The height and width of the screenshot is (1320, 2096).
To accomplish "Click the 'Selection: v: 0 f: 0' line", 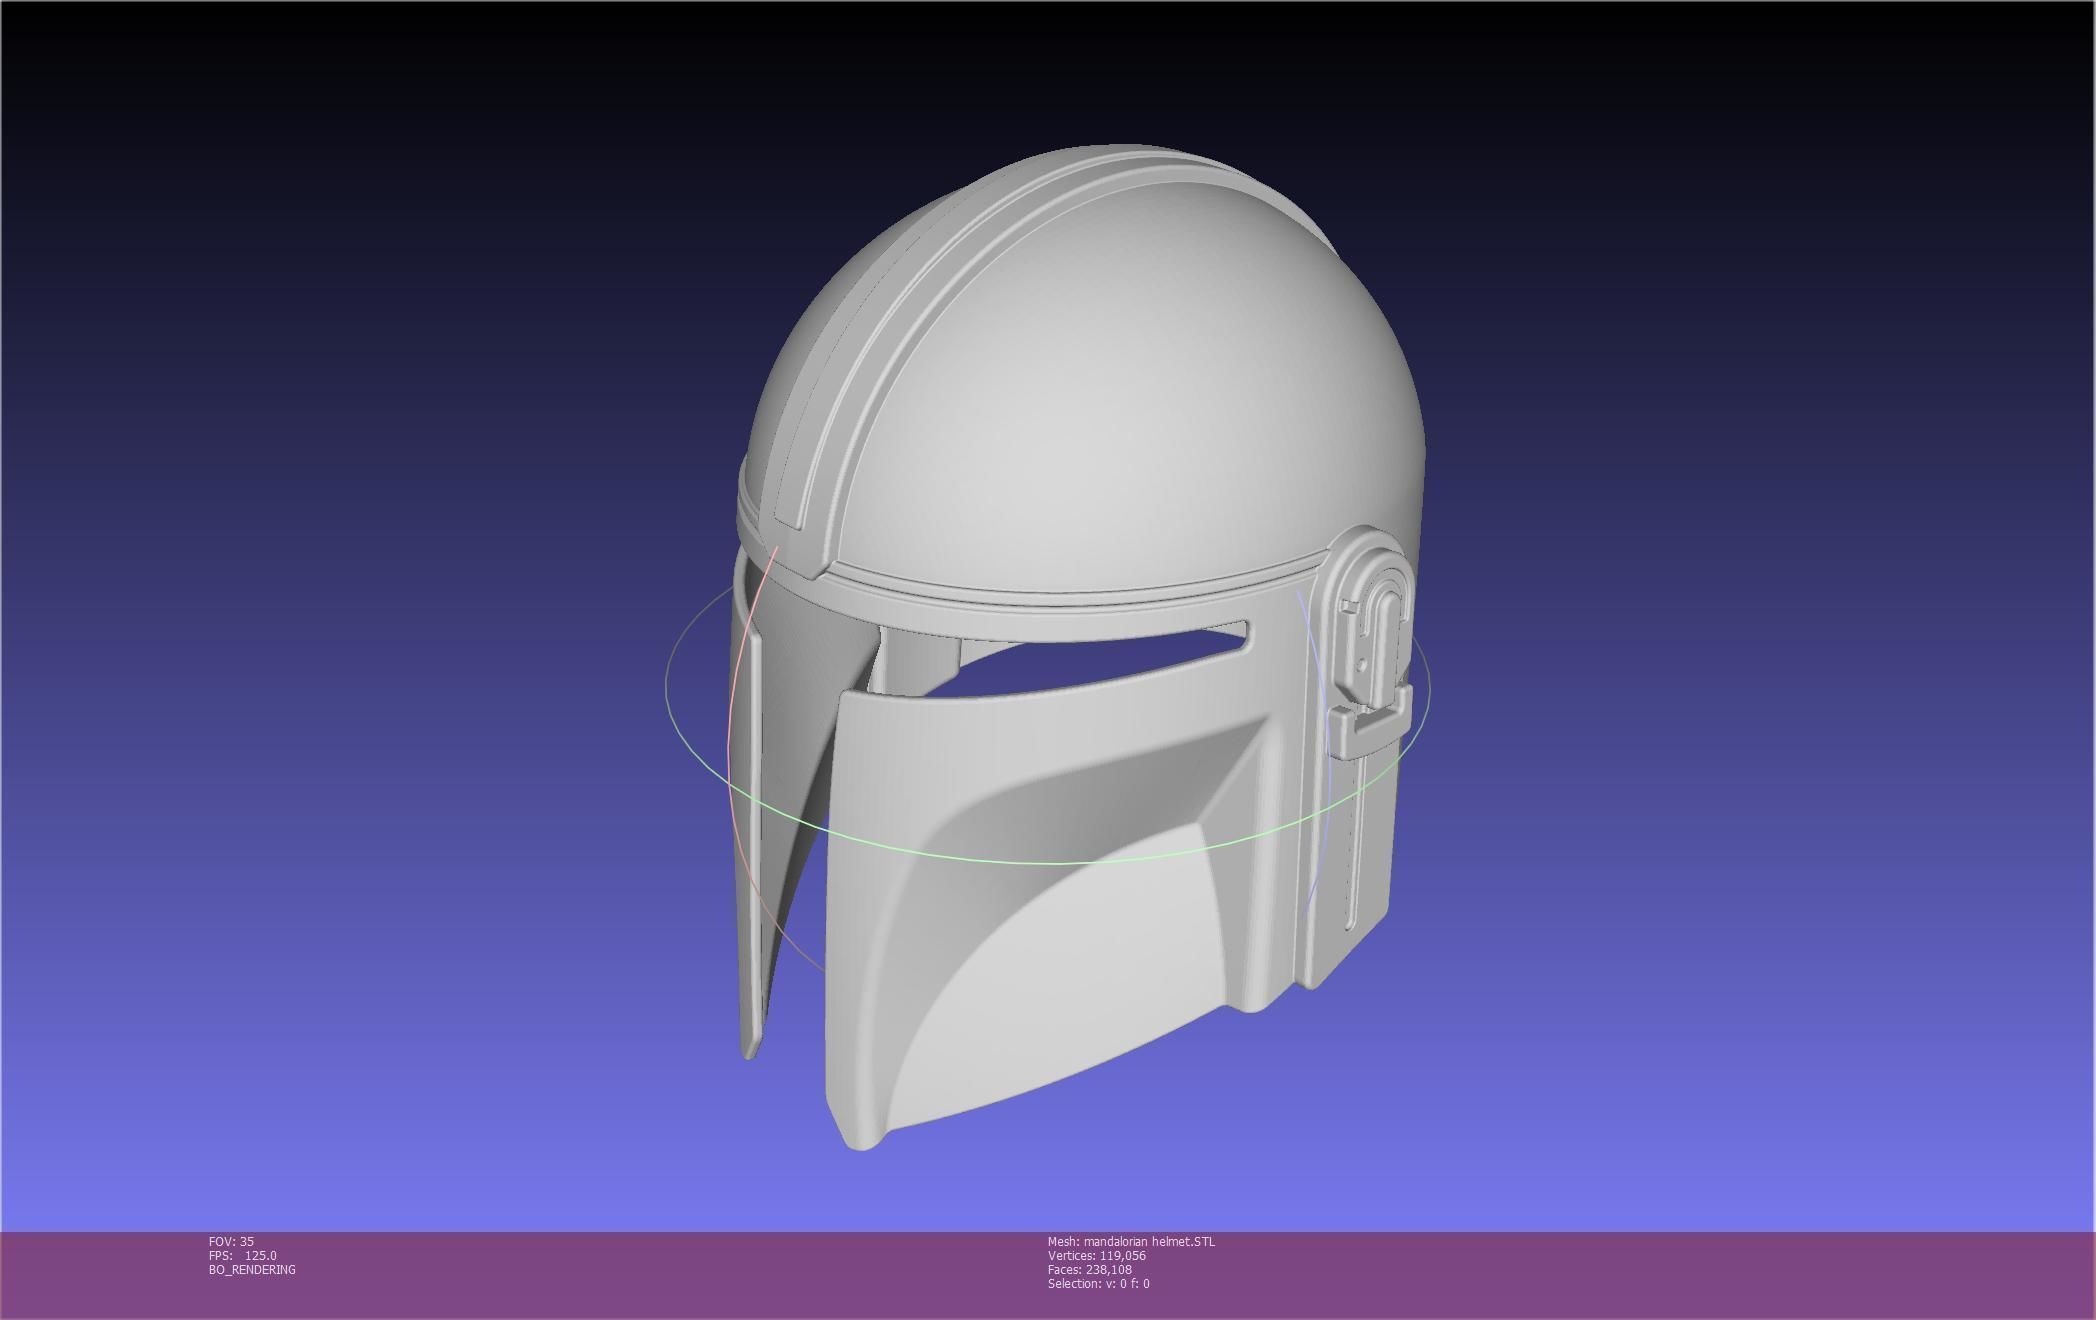I will coord(1098,1283).
